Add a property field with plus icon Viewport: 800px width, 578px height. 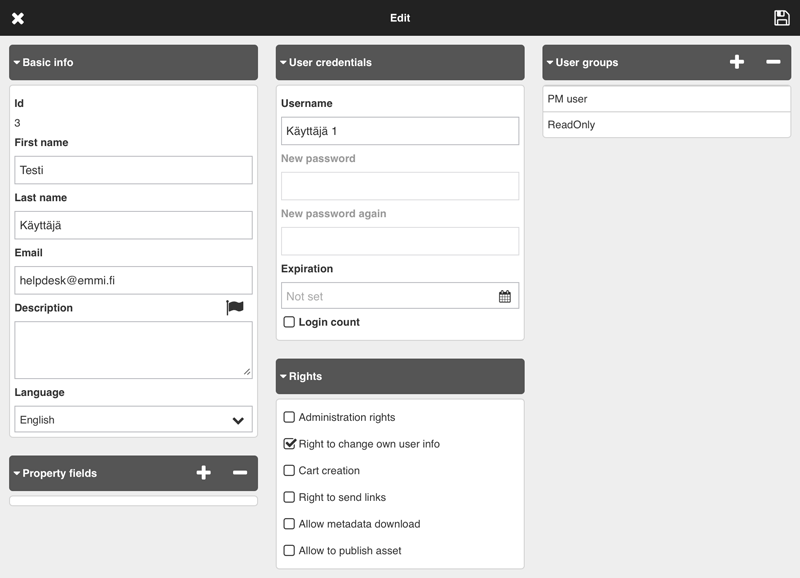(204, 473)
